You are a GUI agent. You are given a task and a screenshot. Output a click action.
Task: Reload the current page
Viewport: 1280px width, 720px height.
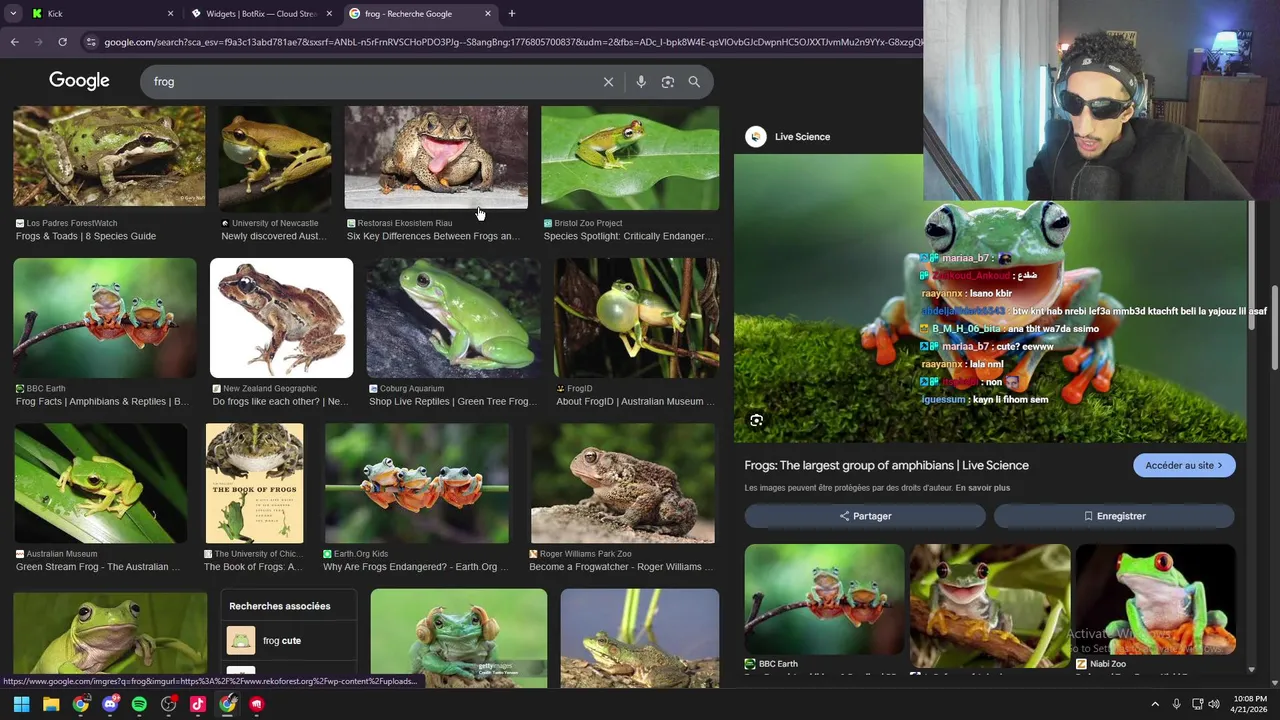click(62, 42)
